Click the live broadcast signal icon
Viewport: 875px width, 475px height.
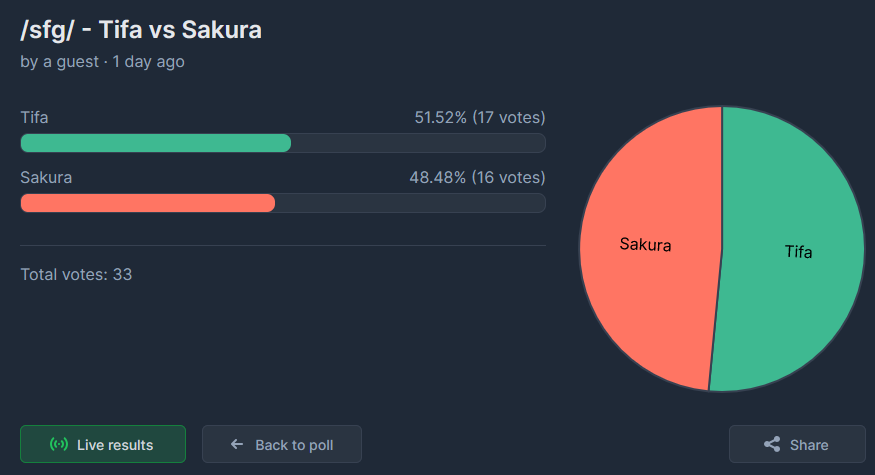pyautogui.click(x=59, y=444)
